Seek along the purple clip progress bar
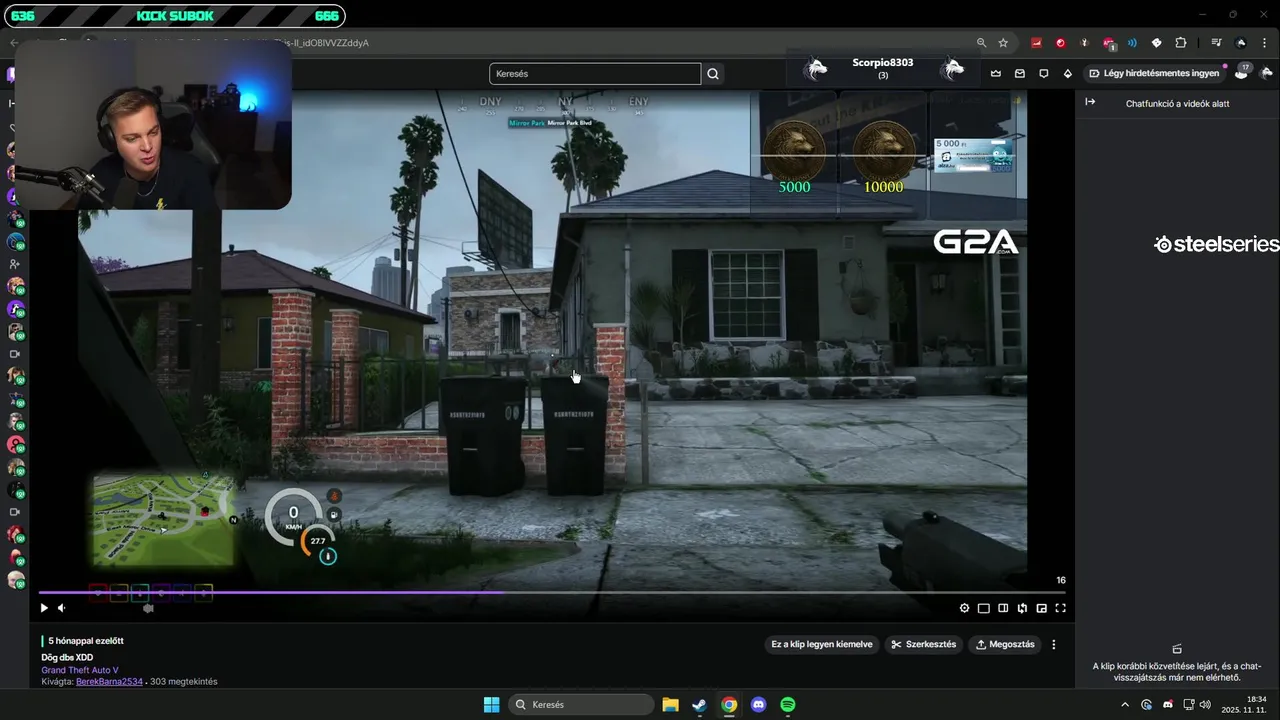1280x720 pixels. click(552, 593)
